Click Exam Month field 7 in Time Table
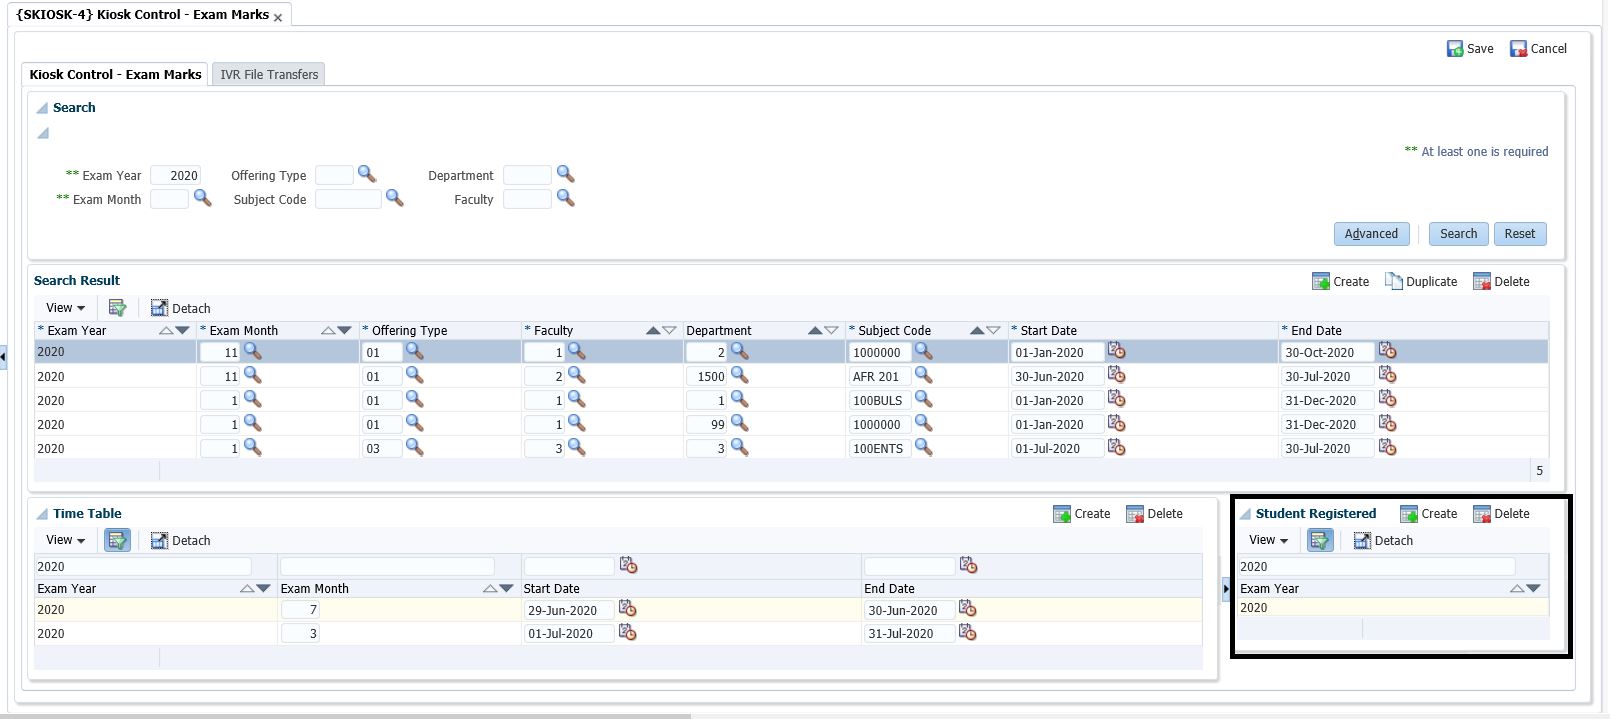This screenshot has width=1610, height=719. tap(300, 609)
